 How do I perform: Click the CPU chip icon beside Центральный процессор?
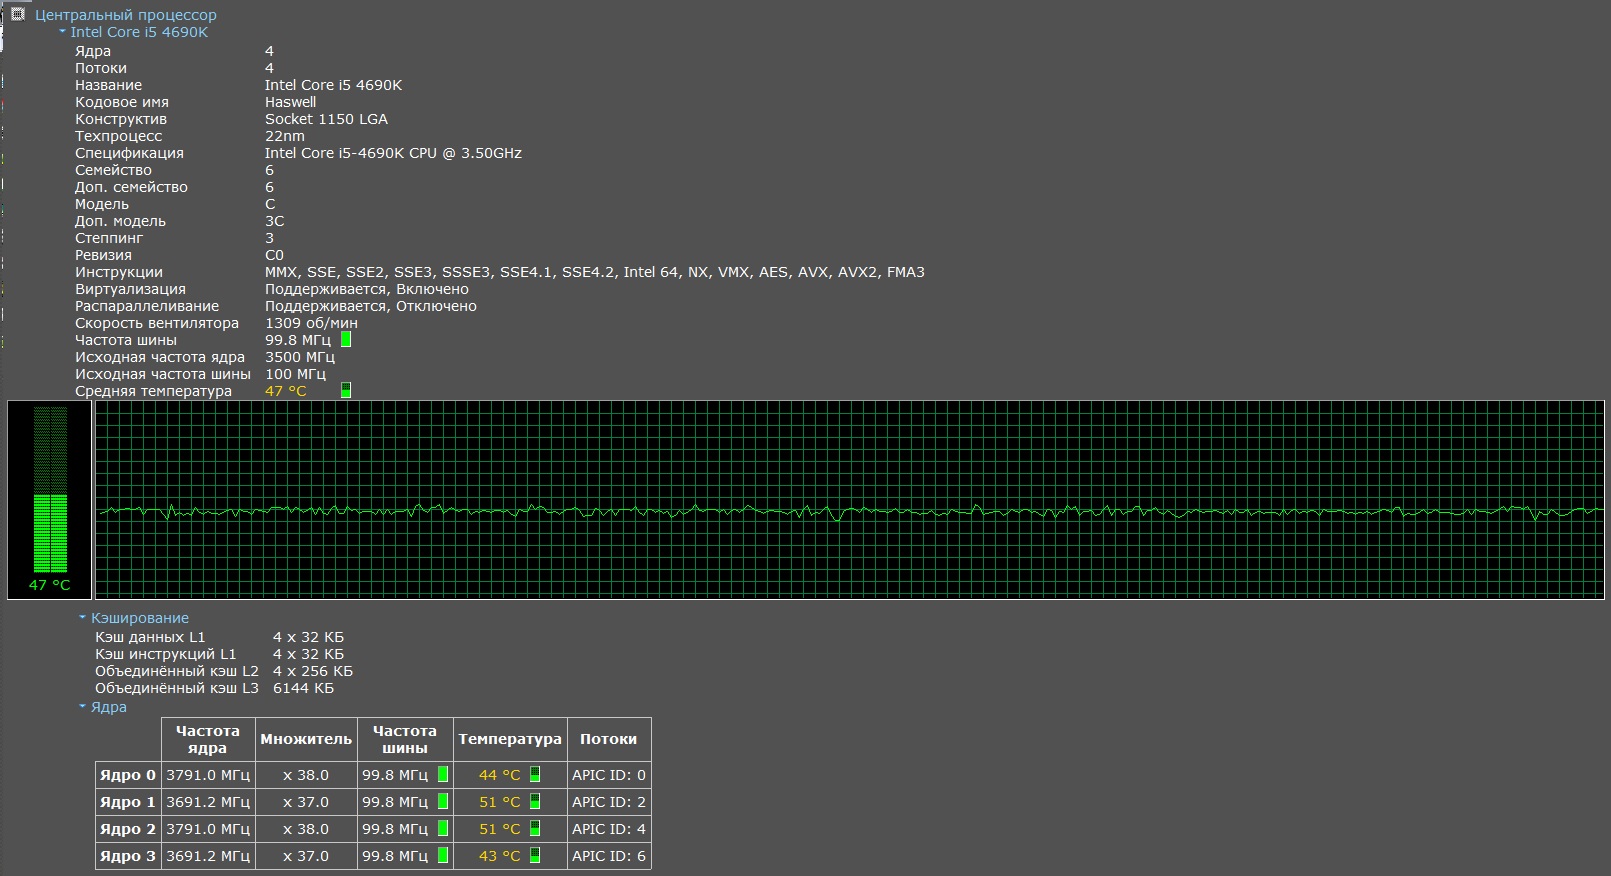(x=17, y=14)
